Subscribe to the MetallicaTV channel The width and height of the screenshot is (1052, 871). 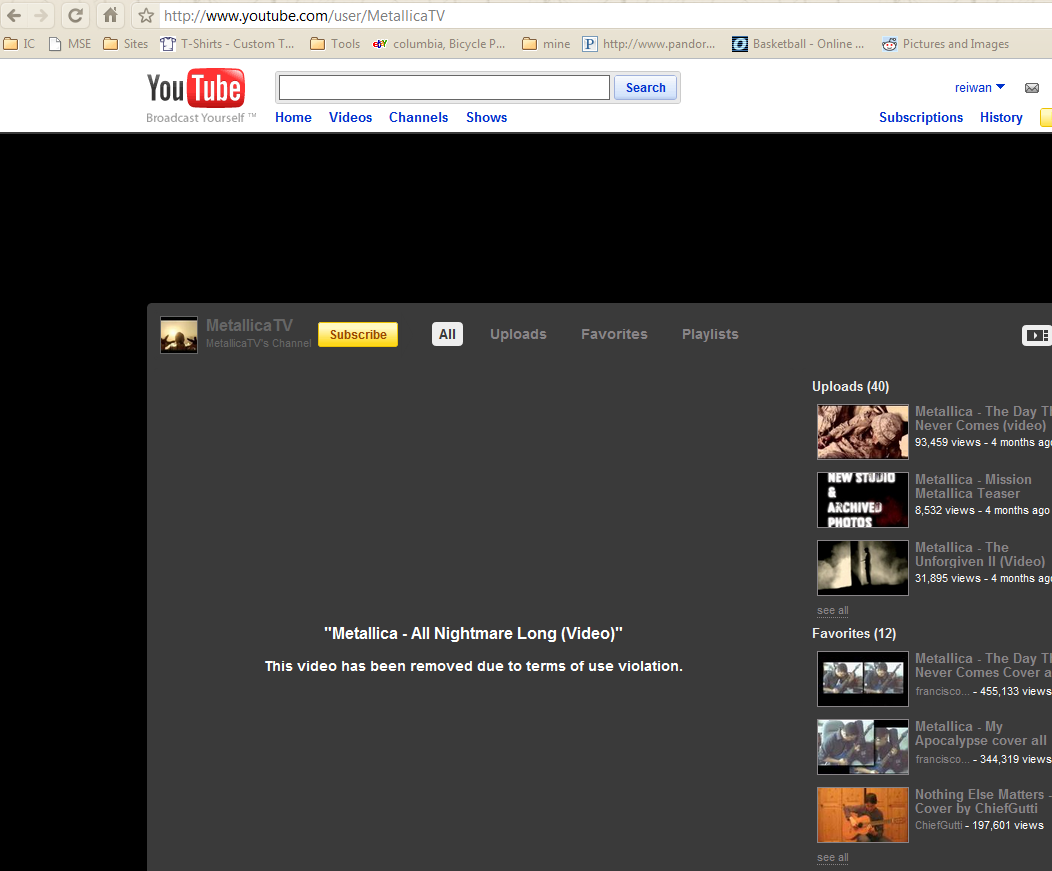pyautogui.click(x=358, y=334)
